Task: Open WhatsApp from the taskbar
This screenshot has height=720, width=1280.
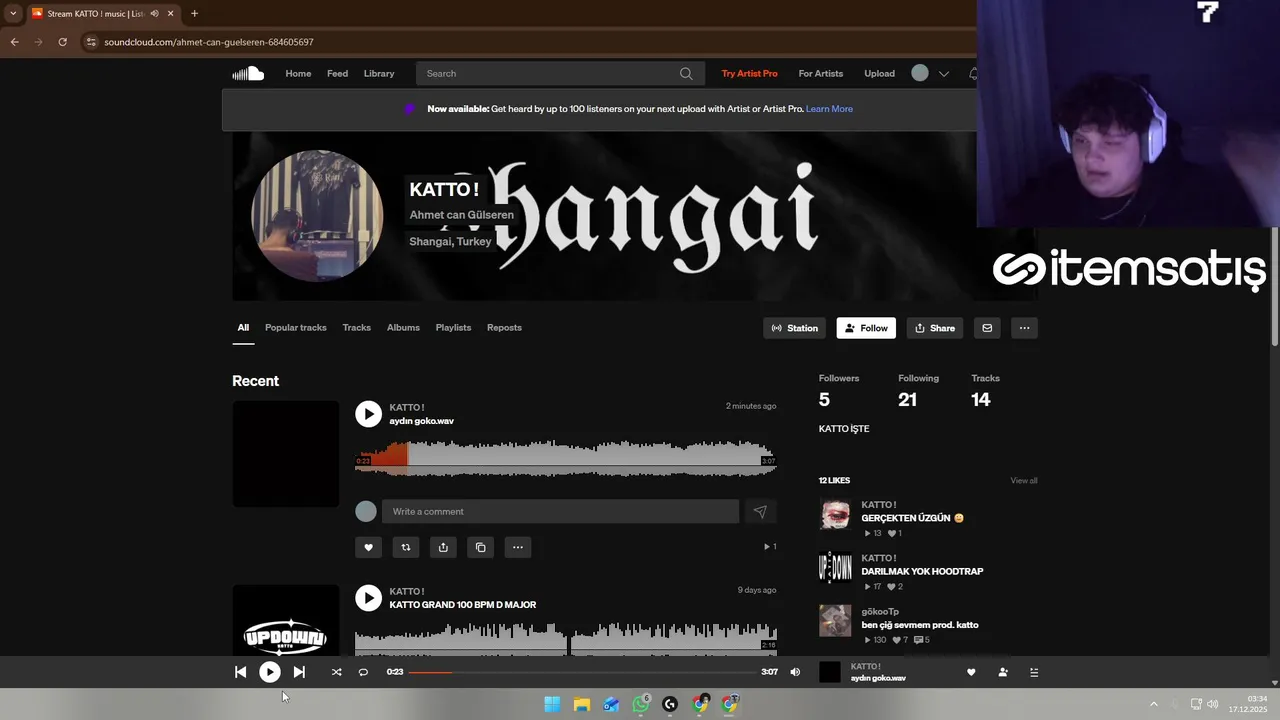Action: pos(641,704)
